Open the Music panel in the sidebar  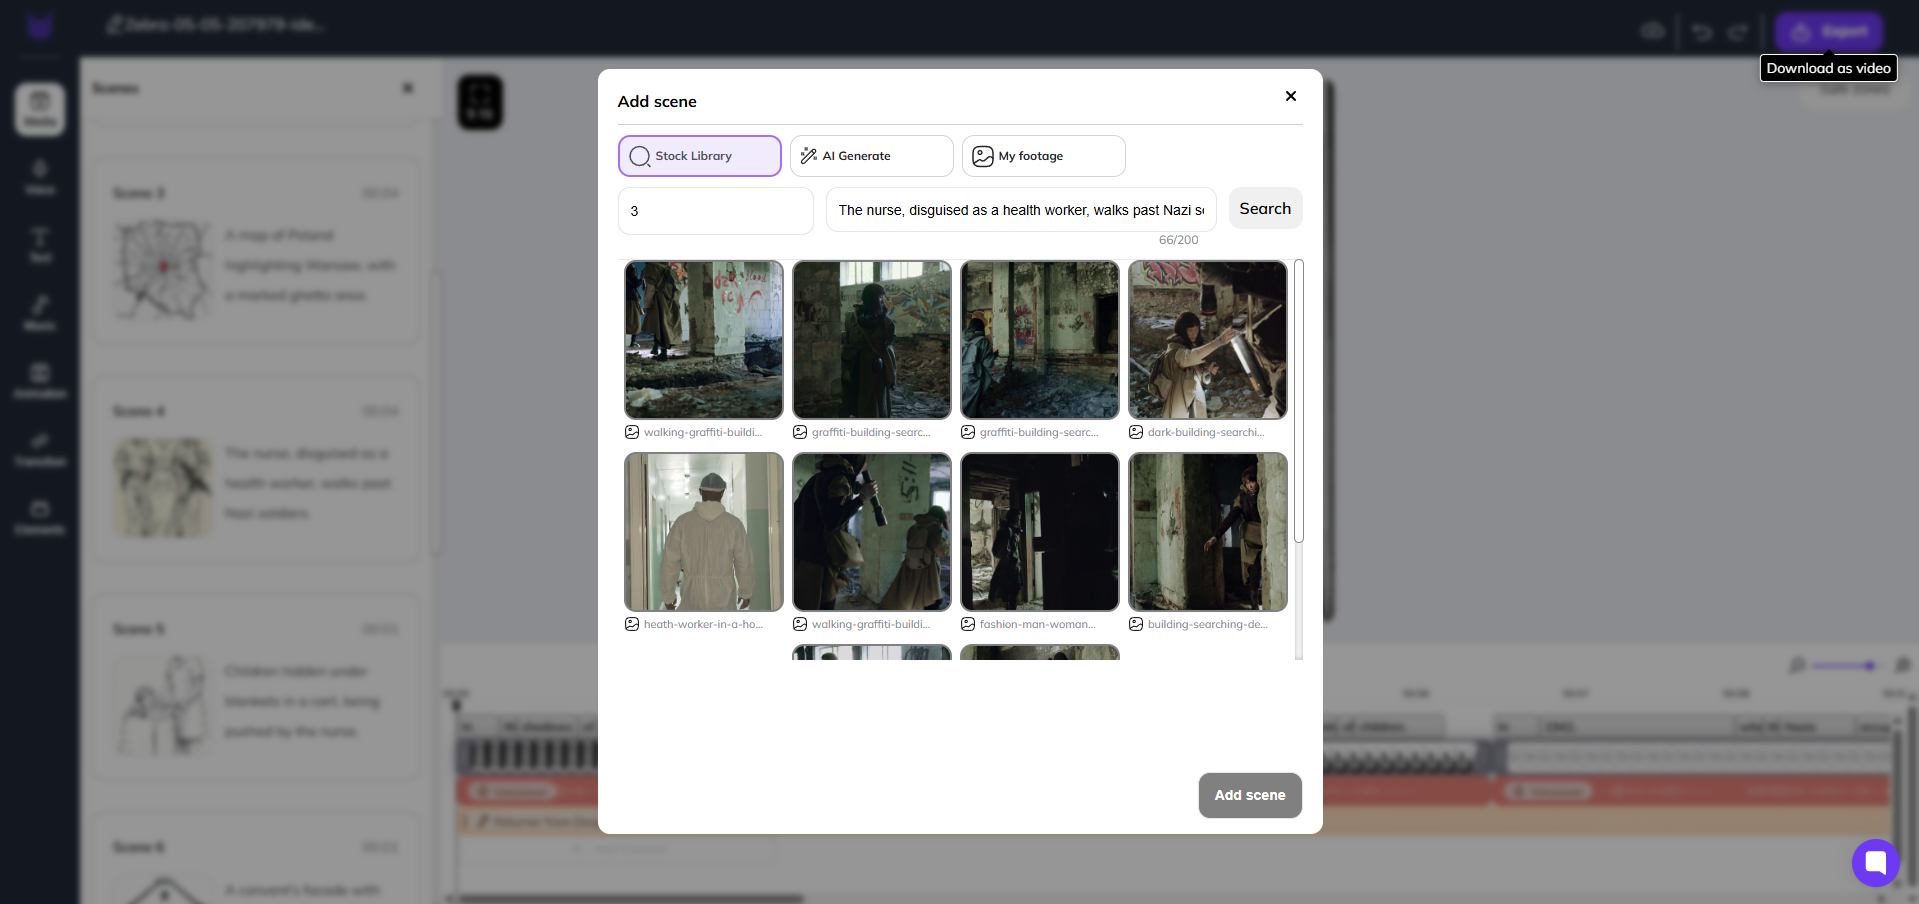tap(40, 313)
